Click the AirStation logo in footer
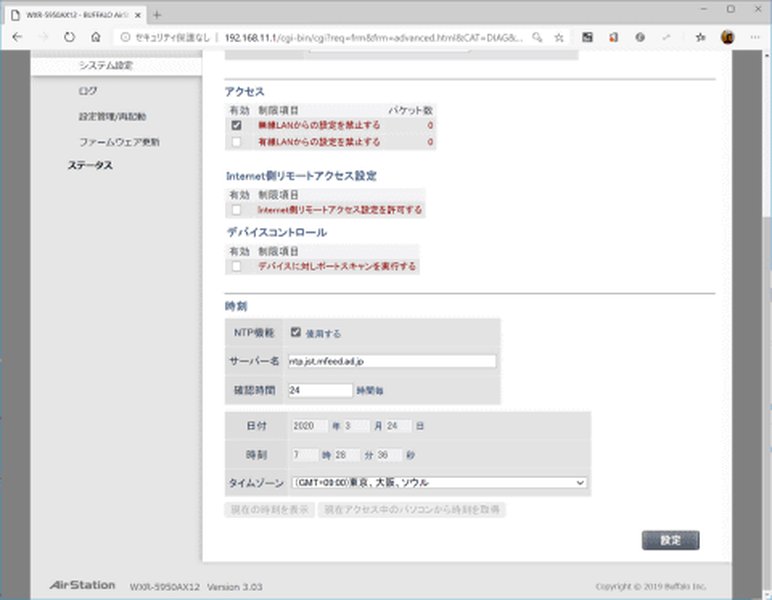The width and height of the screenshot is (772, 600). tap(82, 585)
